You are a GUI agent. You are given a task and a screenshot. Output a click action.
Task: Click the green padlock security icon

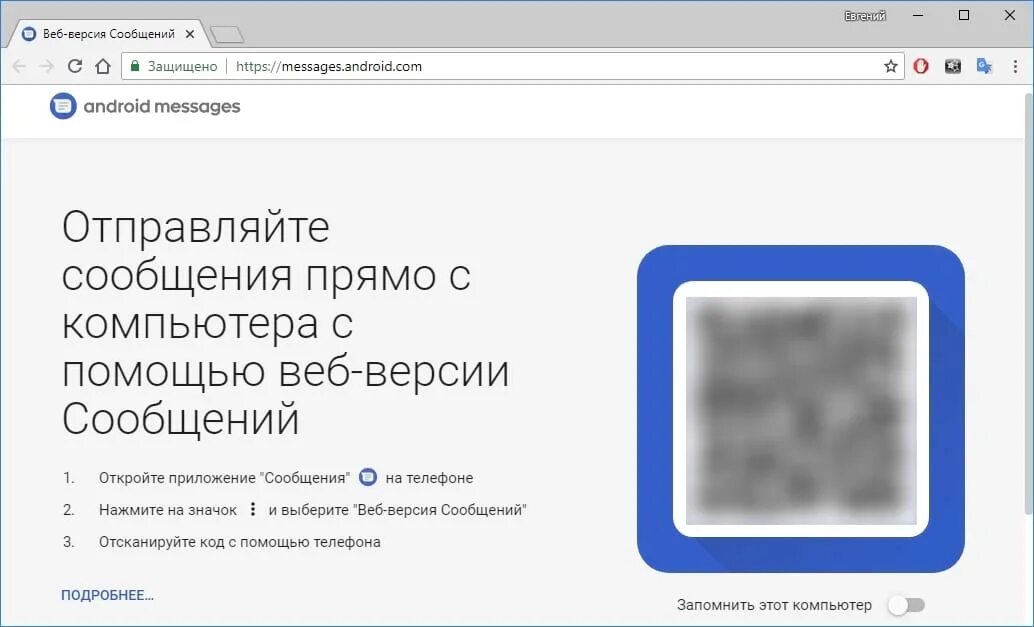[135, 66]
